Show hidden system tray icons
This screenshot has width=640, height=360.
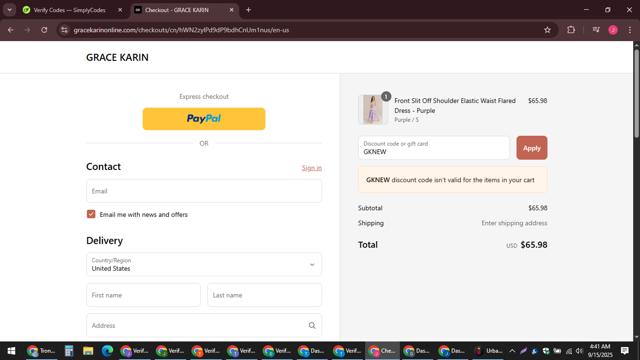512,351
